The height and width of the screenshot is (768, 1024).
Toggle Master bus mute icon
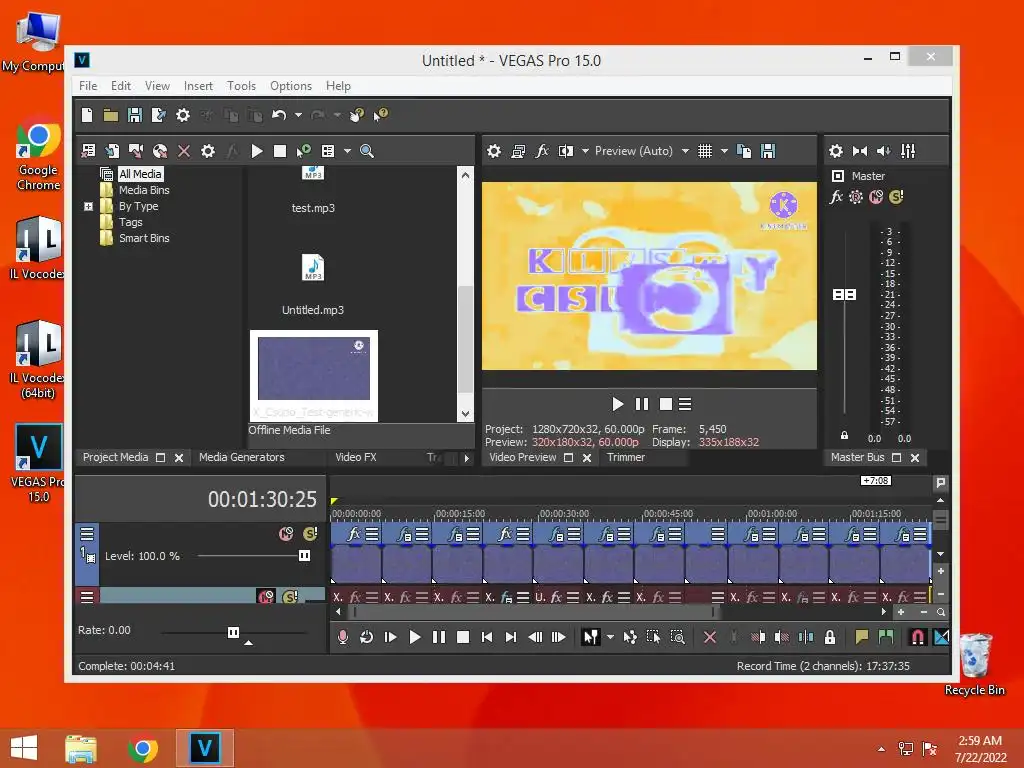tap(876, 197)
